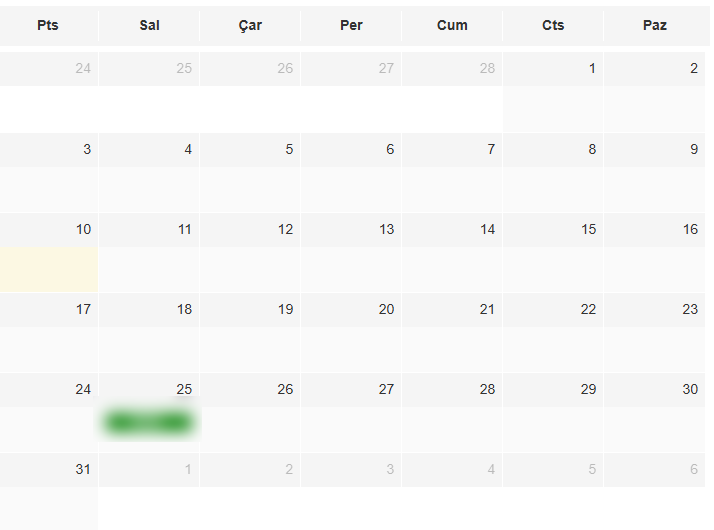Click the Cts weekday header
714x530 pixels.
coord(553,25)
